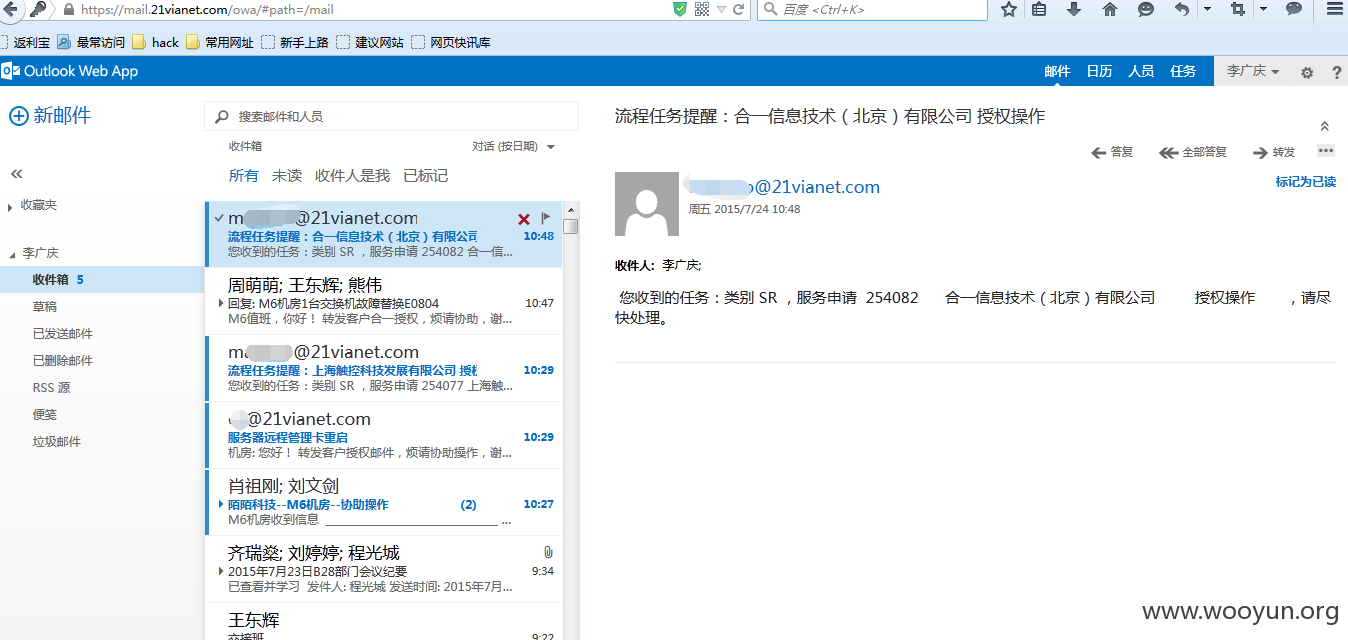
Task: Click the 搜索邮件和人员 search field
Action: click(x=391, y=116)
